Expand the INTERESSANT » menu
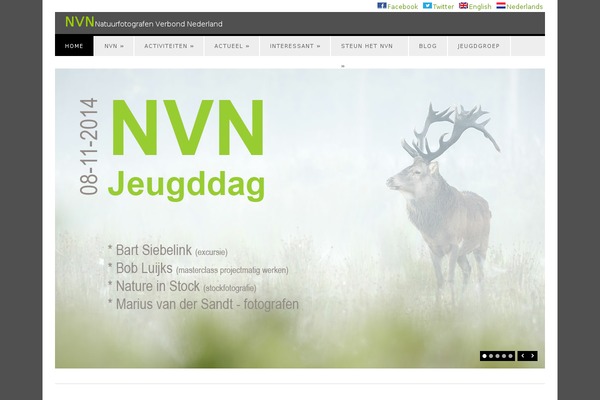Image resolution: width=600 pixels, height=400 pixels. click(x=295, y=46)
